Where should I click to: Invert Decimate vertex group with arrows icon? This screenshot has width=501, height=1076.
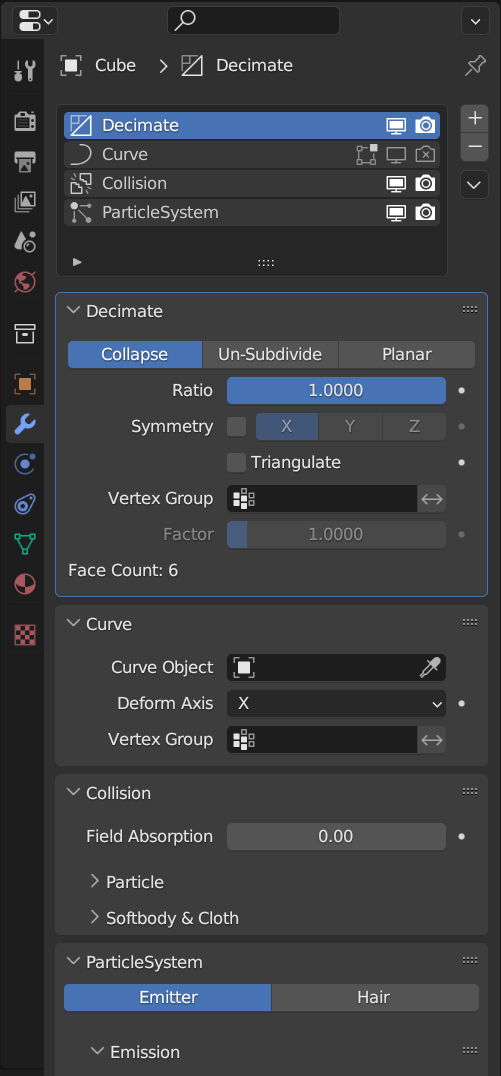pyautogui.click(x=432, y=498)
